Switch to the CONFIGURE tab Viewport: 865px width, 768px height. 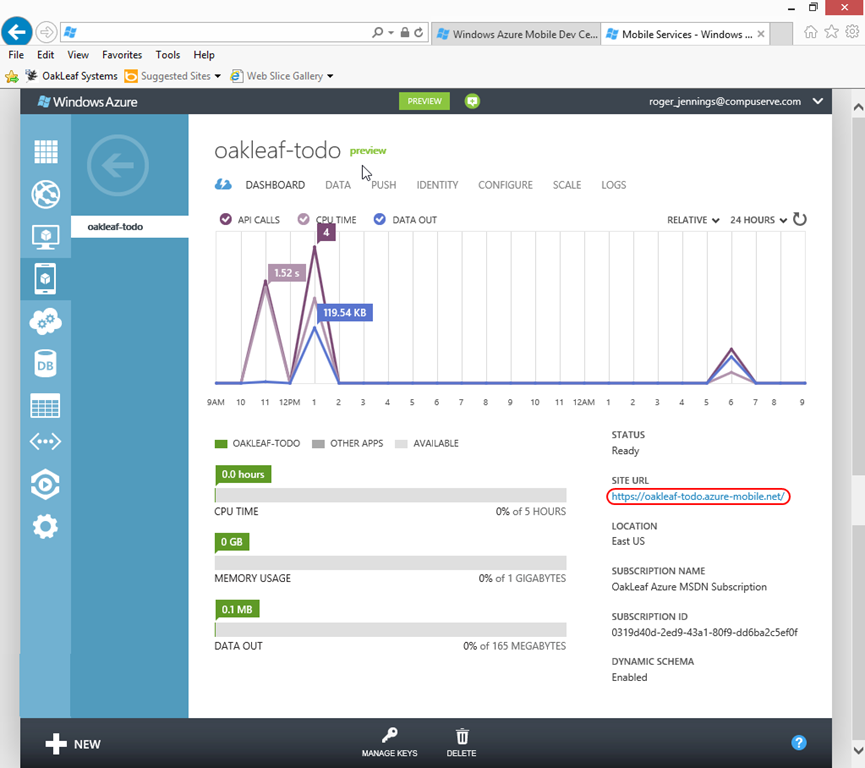pos(505,185)
